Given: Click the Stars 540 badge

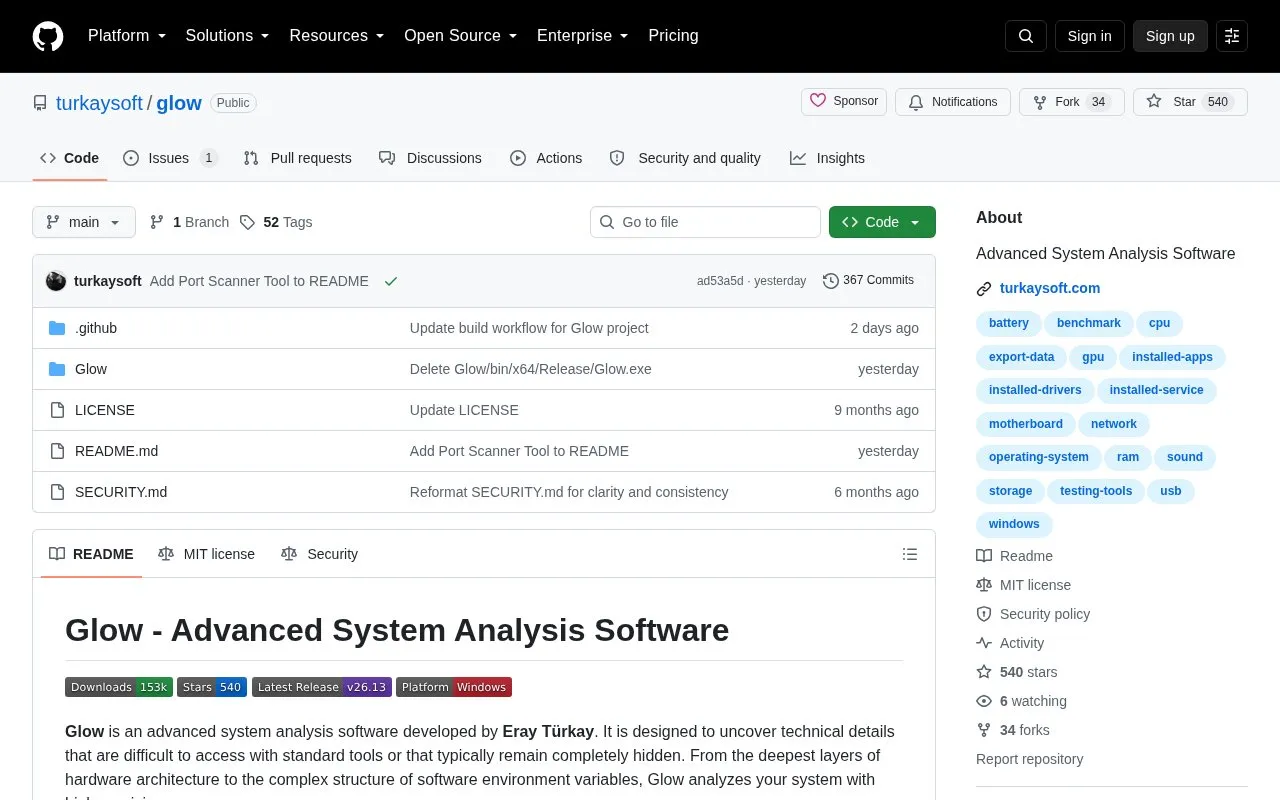Looking at the screenshot, I should 212,687.
